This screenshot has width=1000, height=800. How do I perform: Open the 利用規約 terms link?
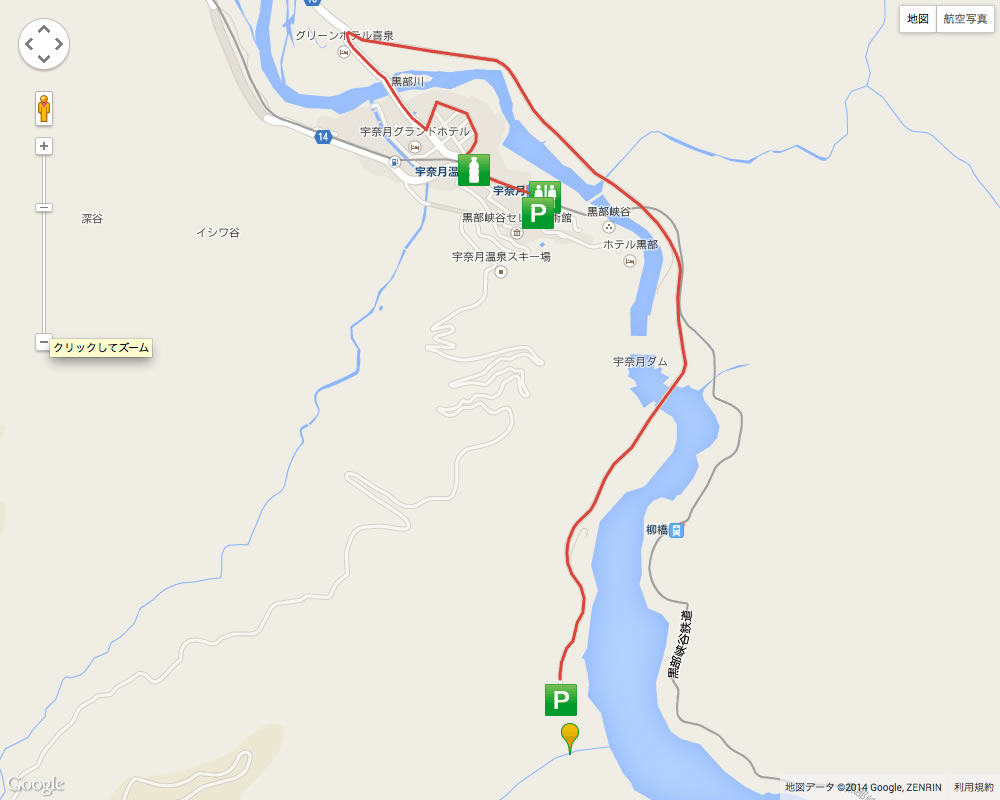tap(973, 787)
